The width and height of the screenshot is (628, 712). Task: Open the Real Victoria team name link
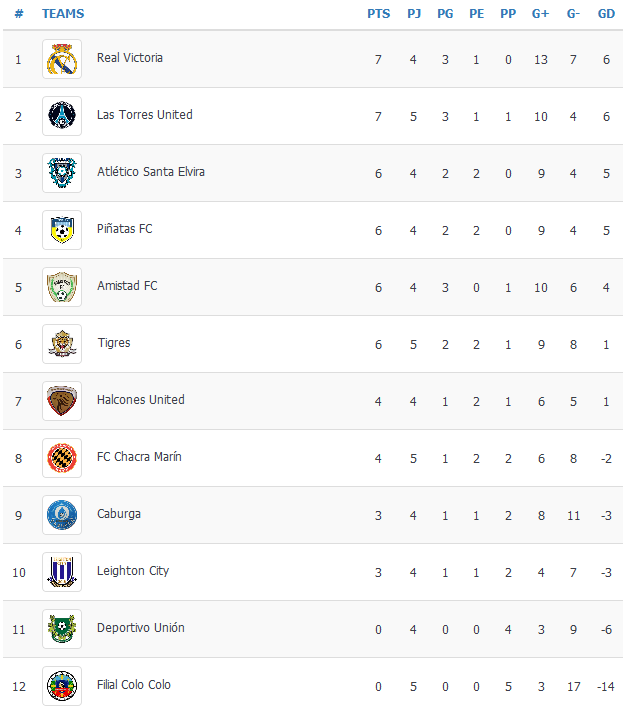click(x=130, y=58)
